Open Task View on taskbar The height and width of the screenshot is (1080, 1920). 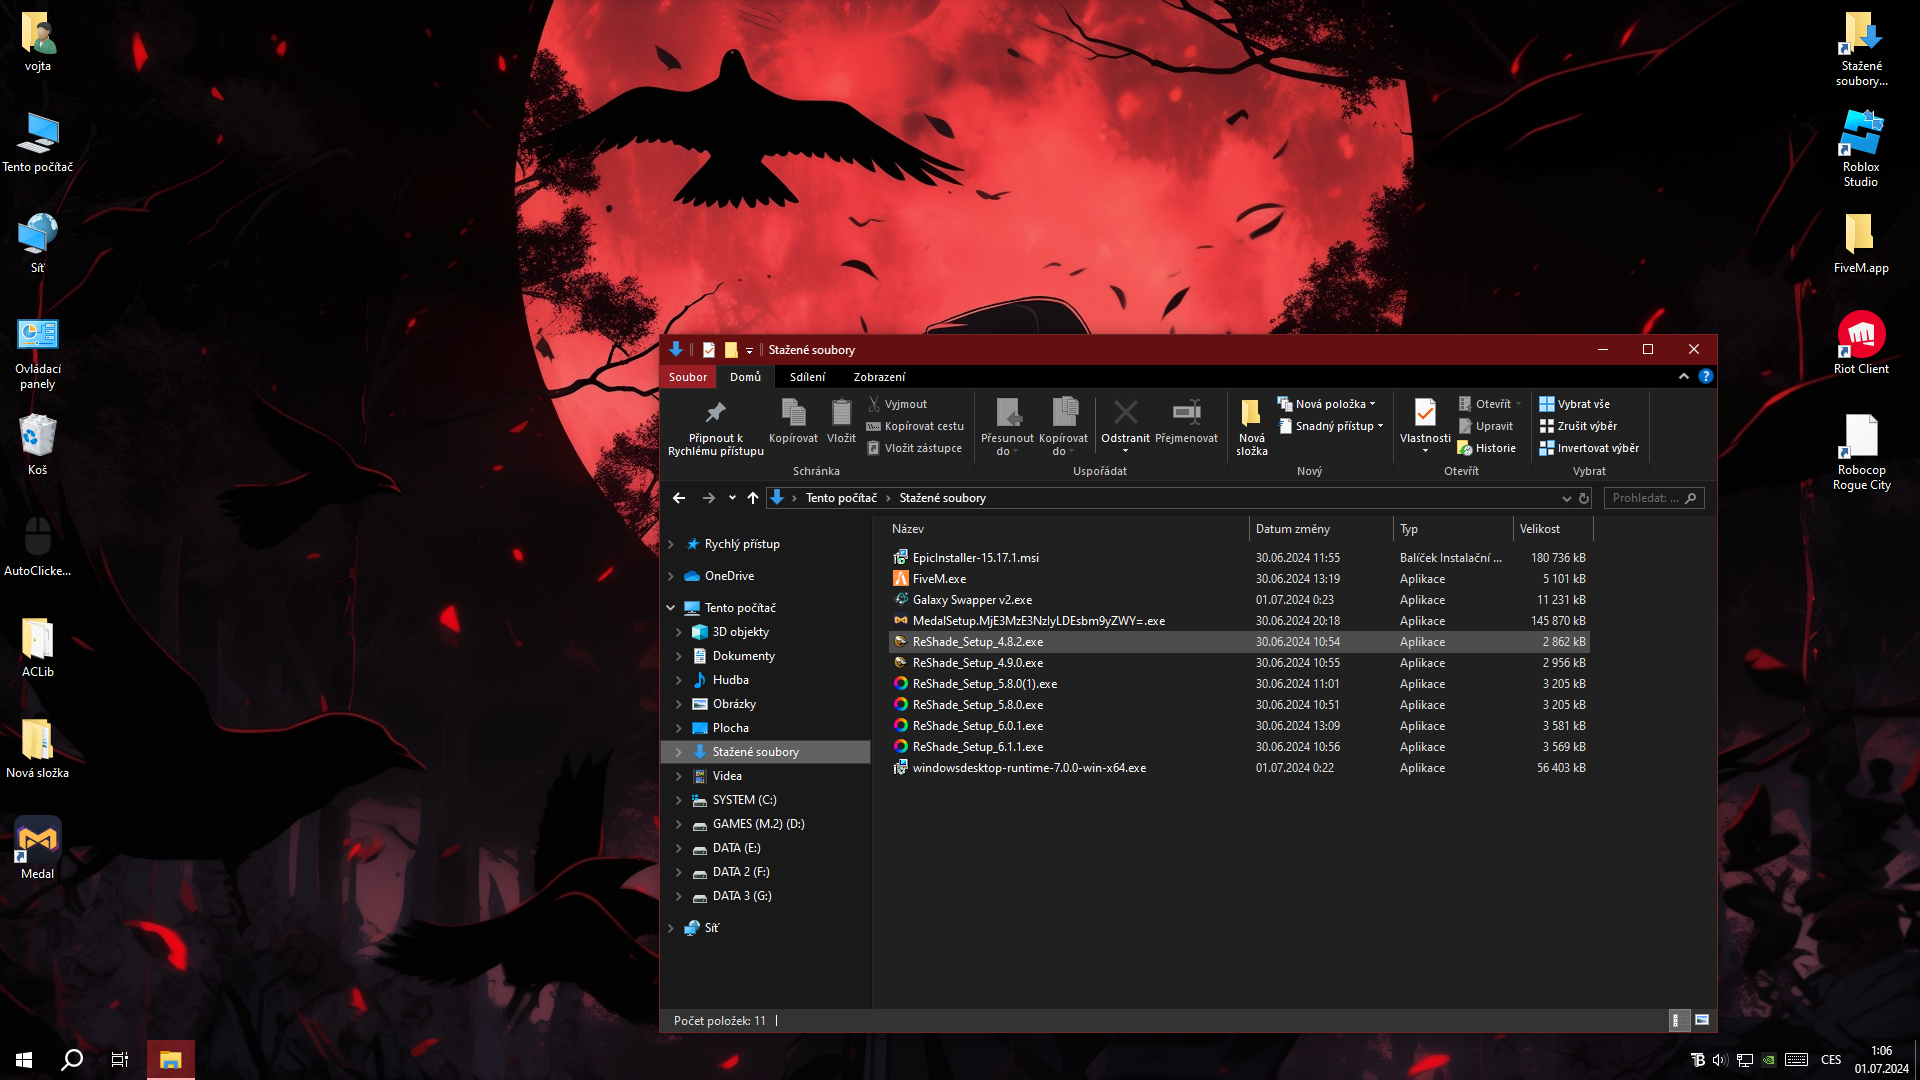click(120, 1060)
